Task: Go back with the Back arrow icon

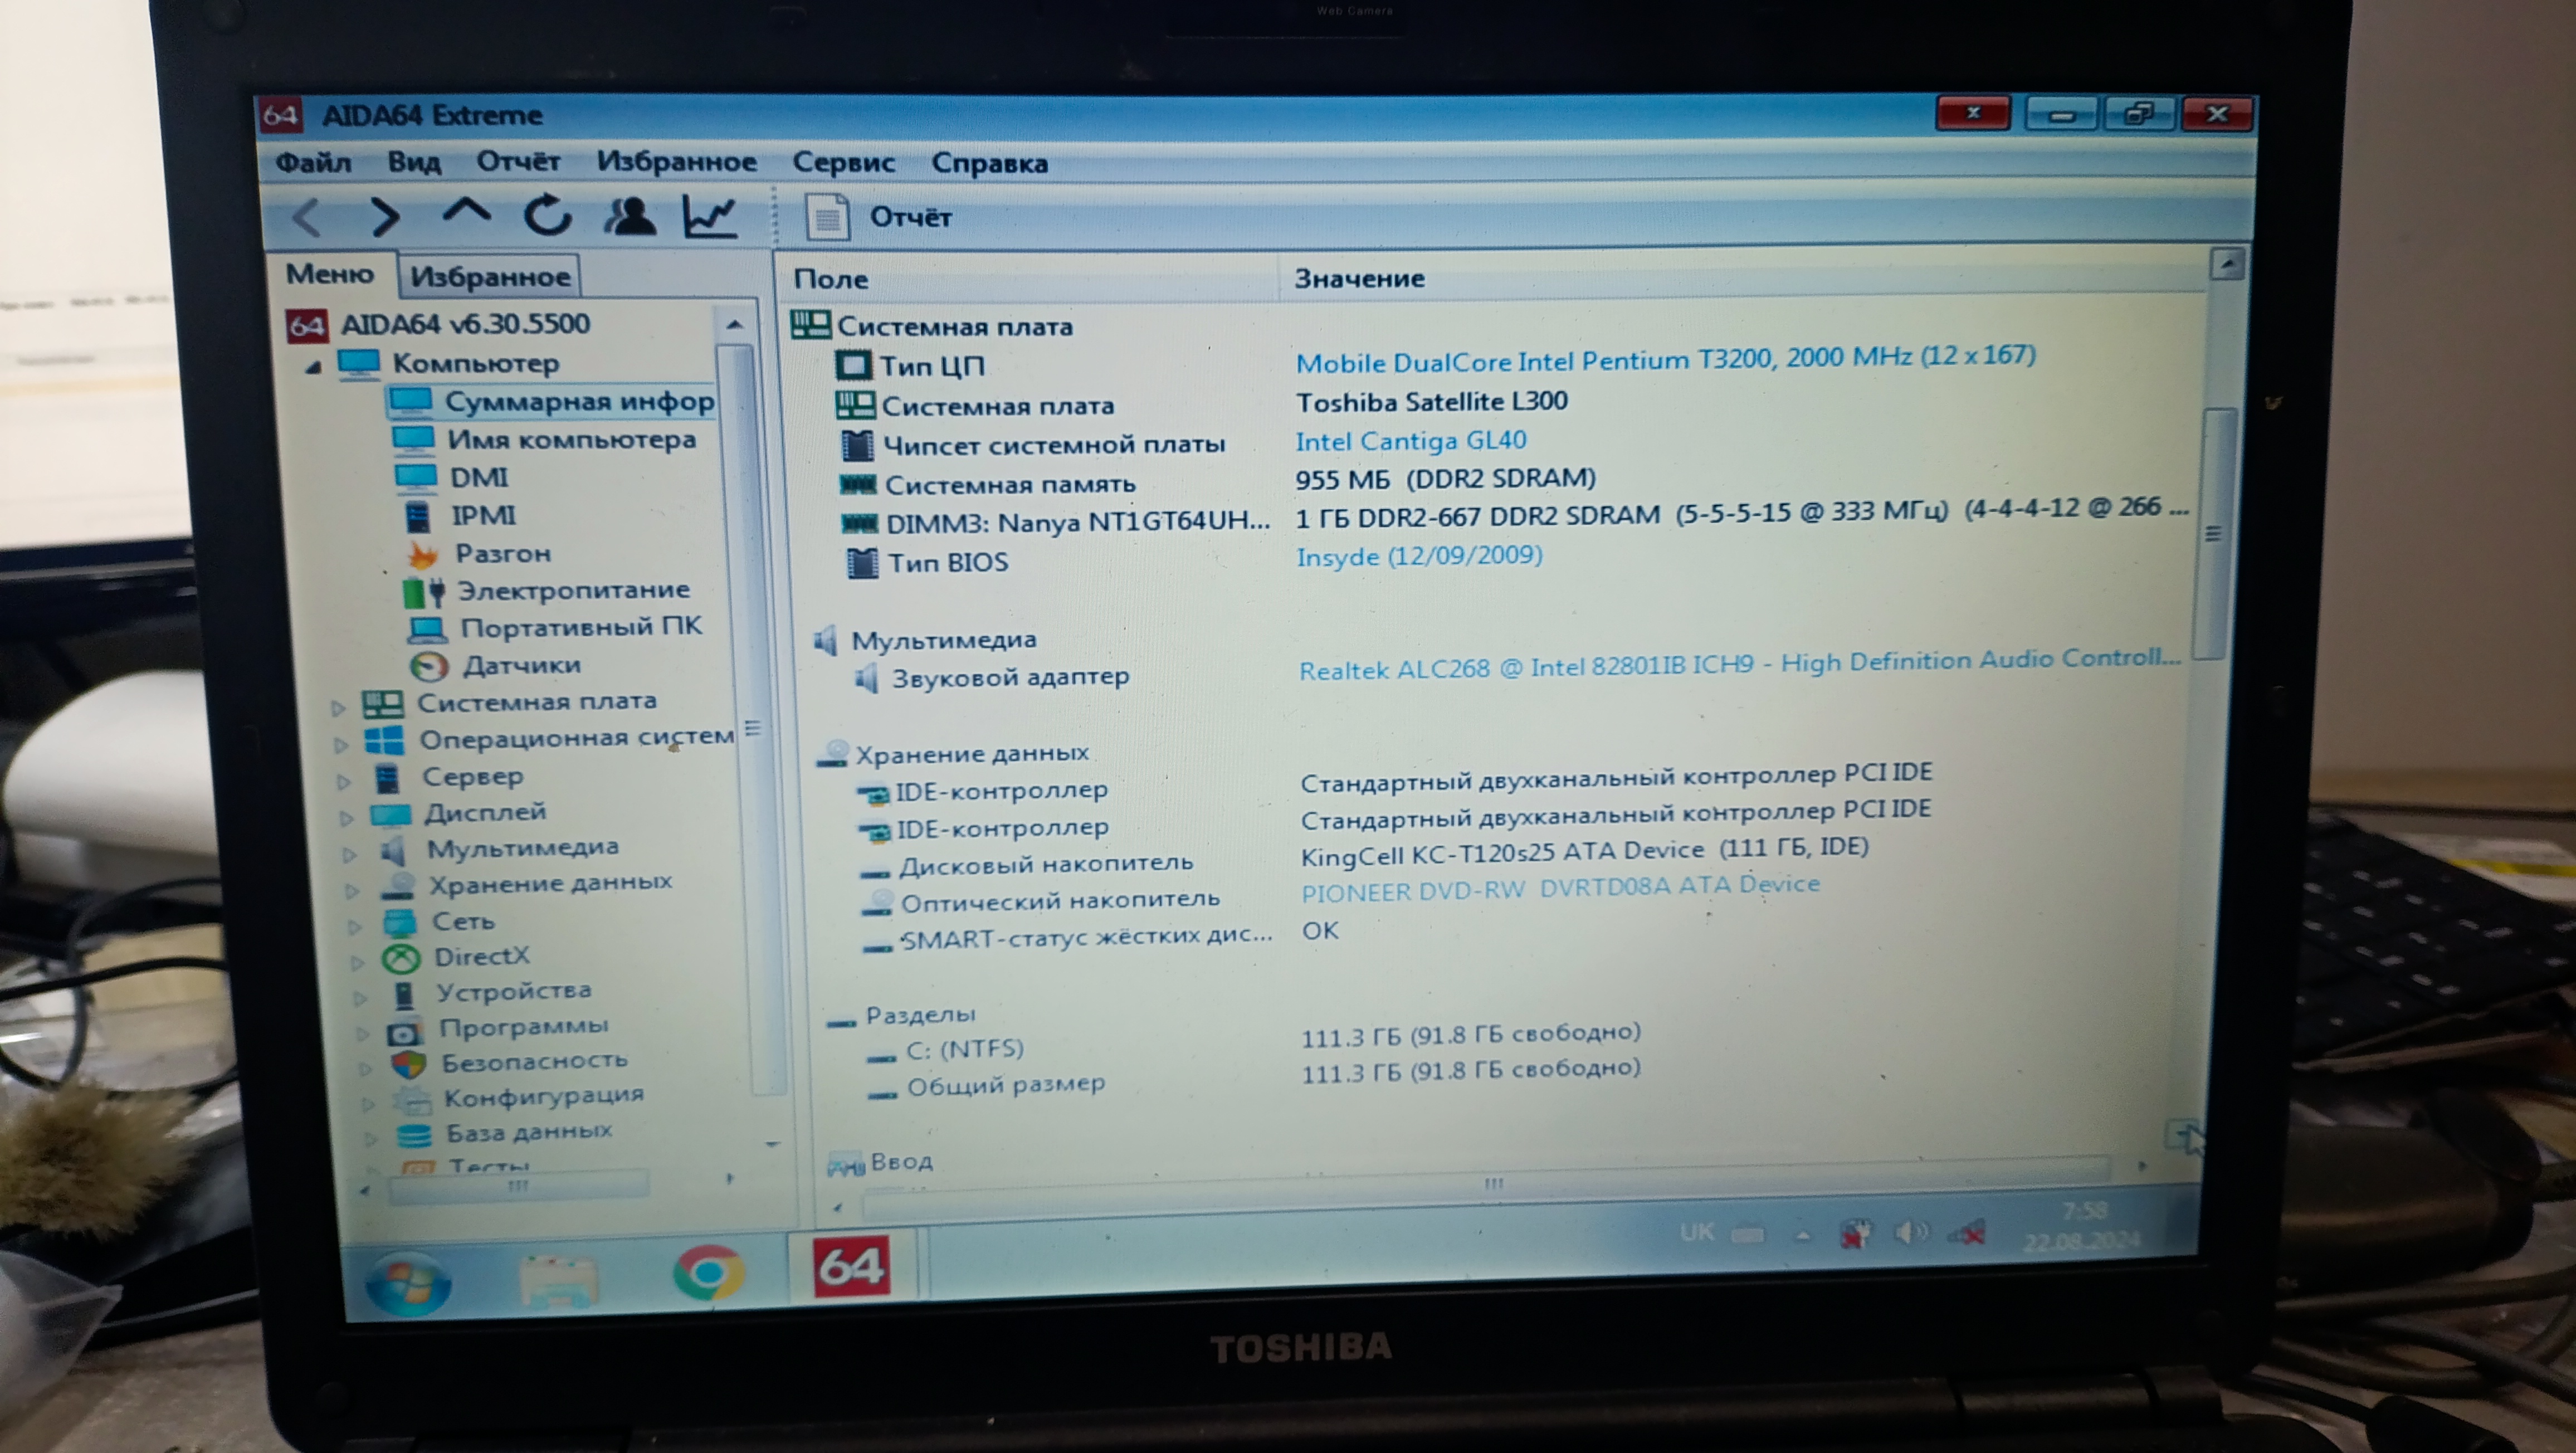Action: point(307,217)
